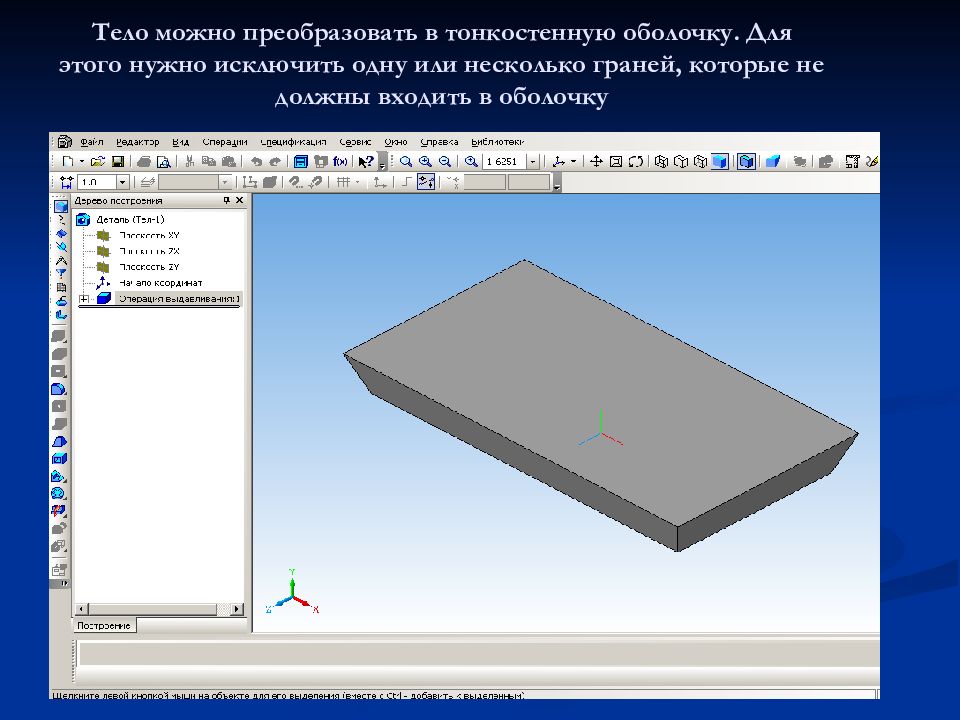Click the Open file icon
Viewport: 960px width, 720px height.
click(97, 162)
